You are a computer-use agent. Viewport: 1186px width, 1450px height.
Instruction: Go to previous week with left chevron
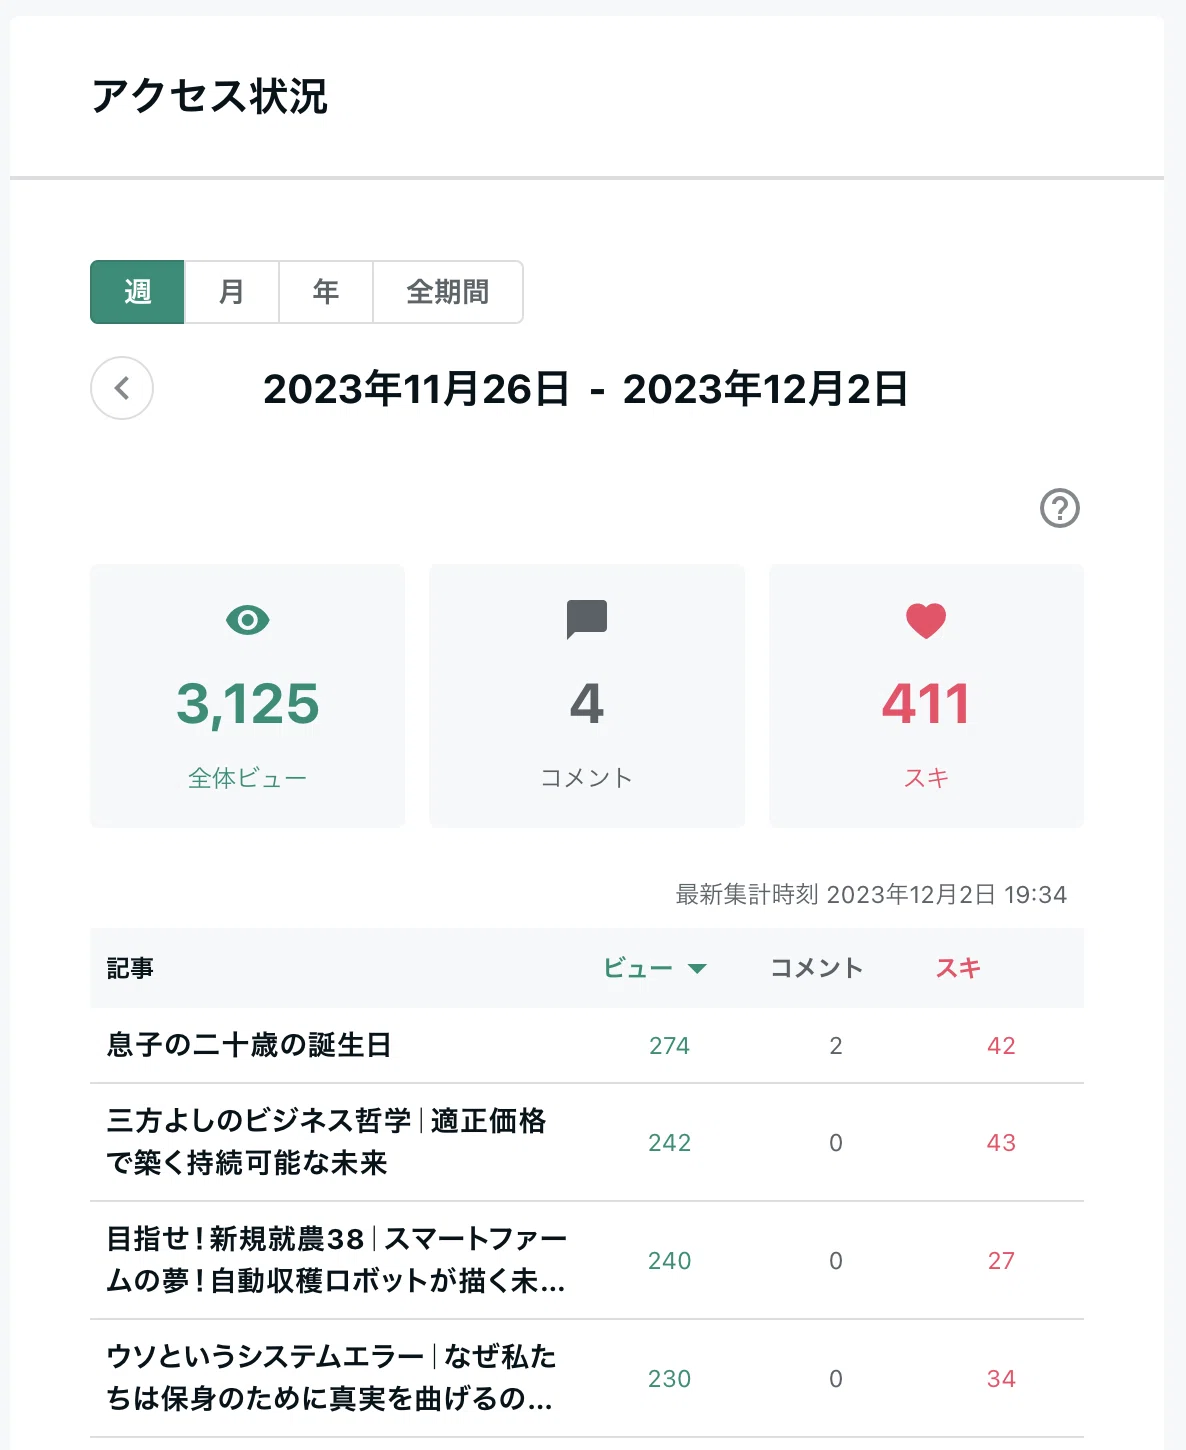pos(122,388)
